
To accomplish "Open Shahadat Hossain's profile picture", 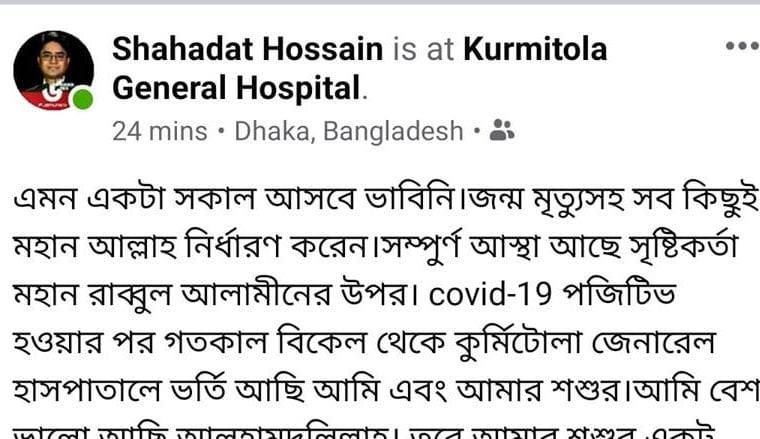I will click(53, 70).
